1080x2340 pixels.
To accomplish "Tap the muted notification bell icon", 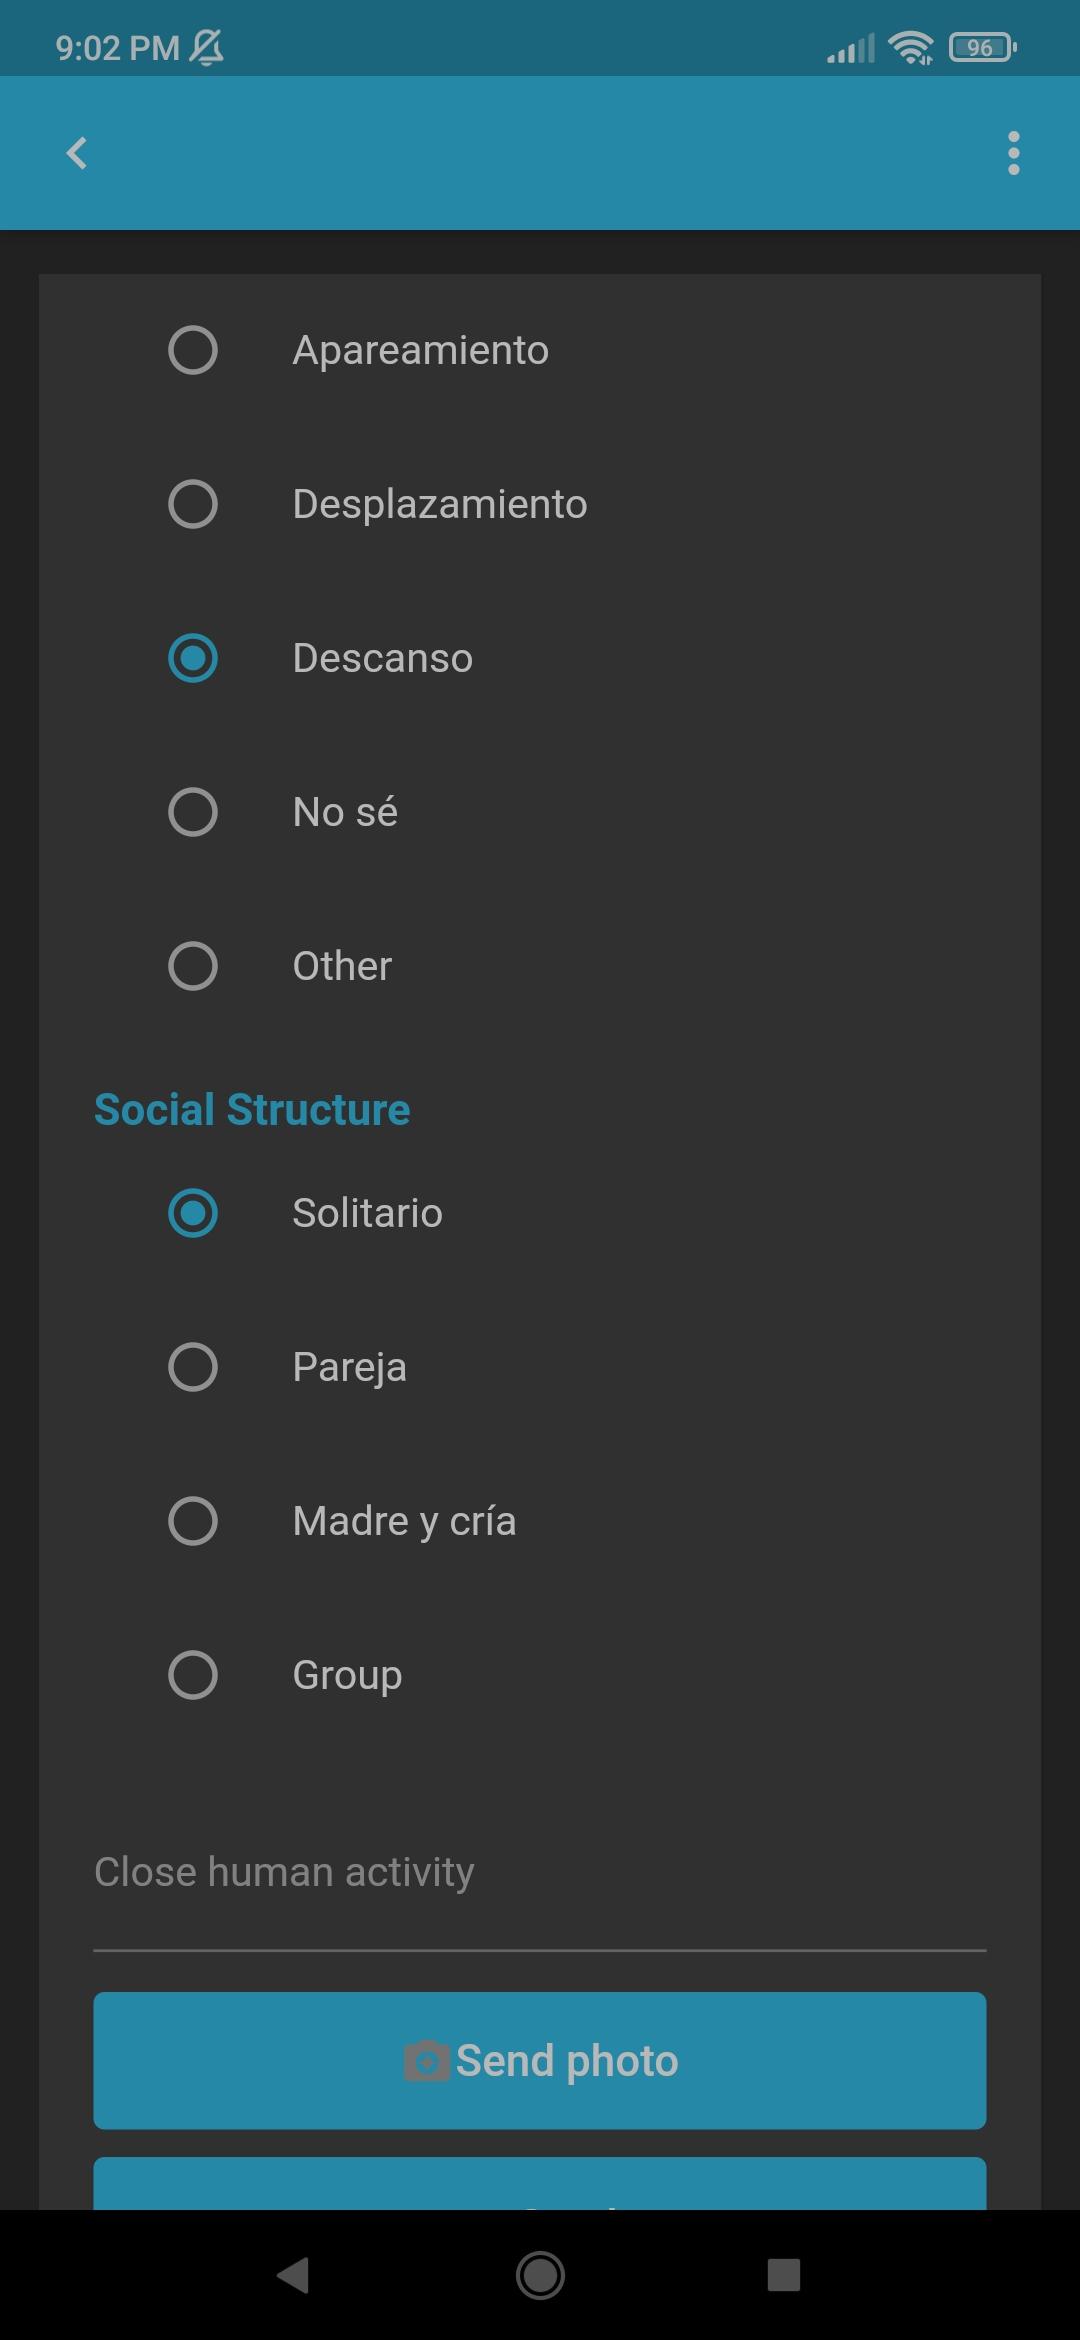I will click(206, 47).
